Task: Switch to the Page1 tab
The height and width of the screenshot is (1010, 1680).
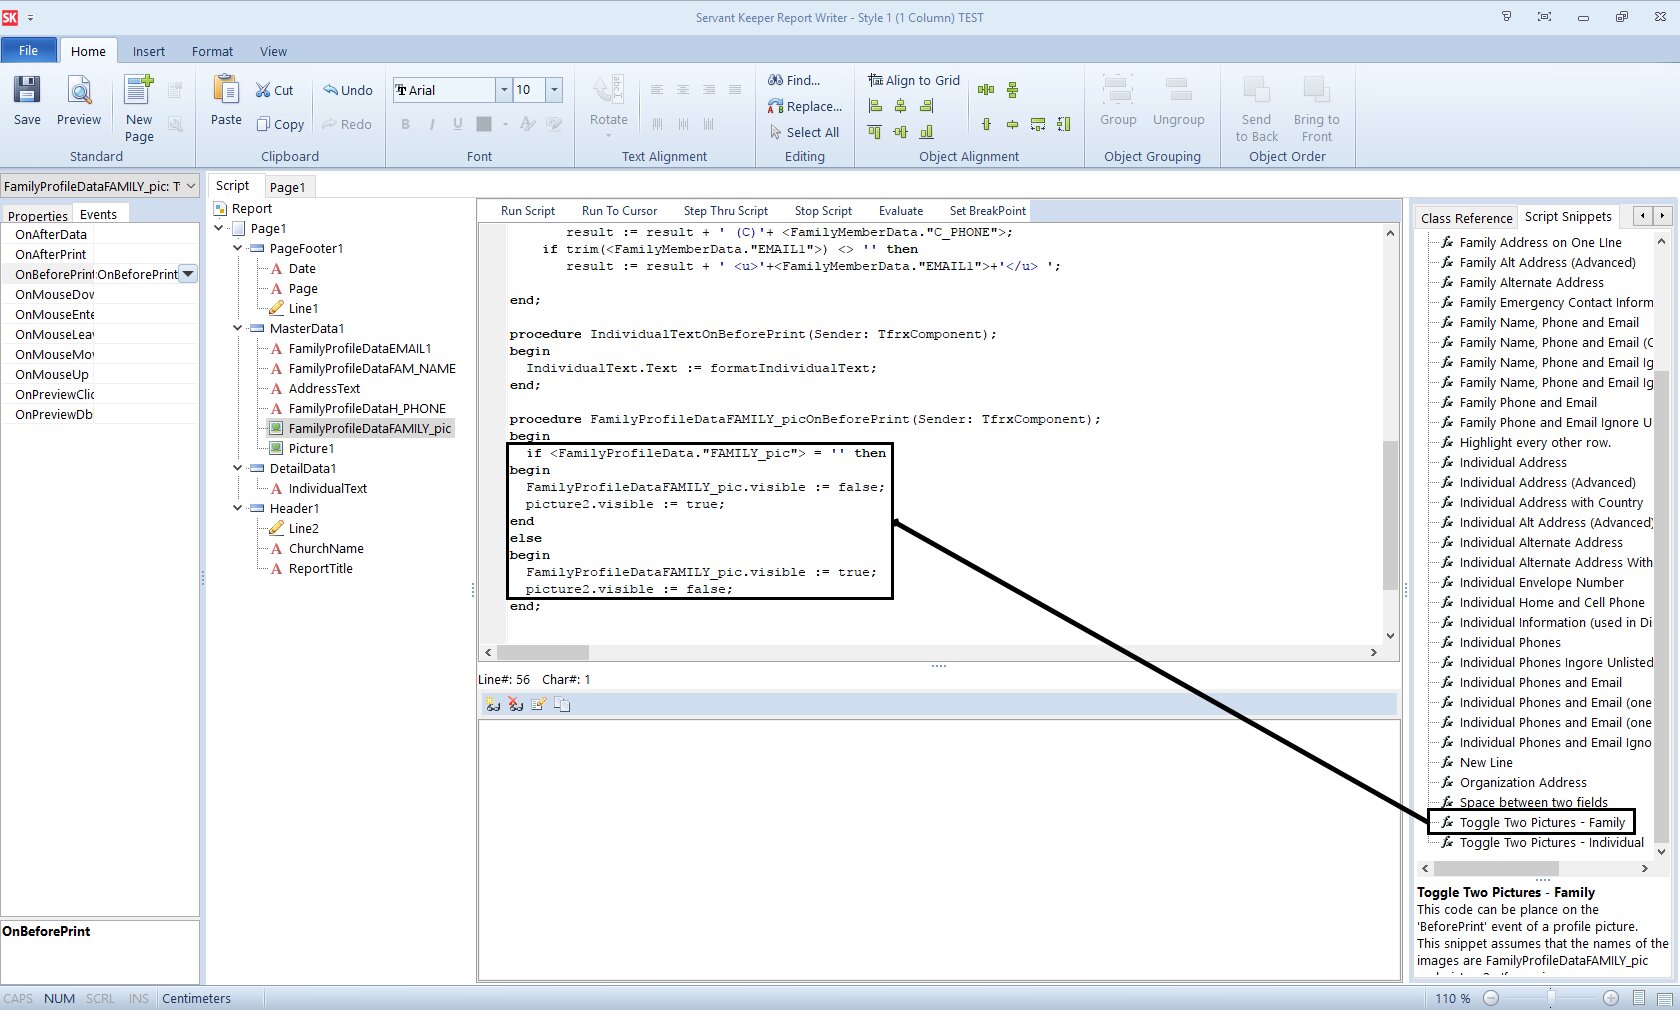Action: point(288,186)
